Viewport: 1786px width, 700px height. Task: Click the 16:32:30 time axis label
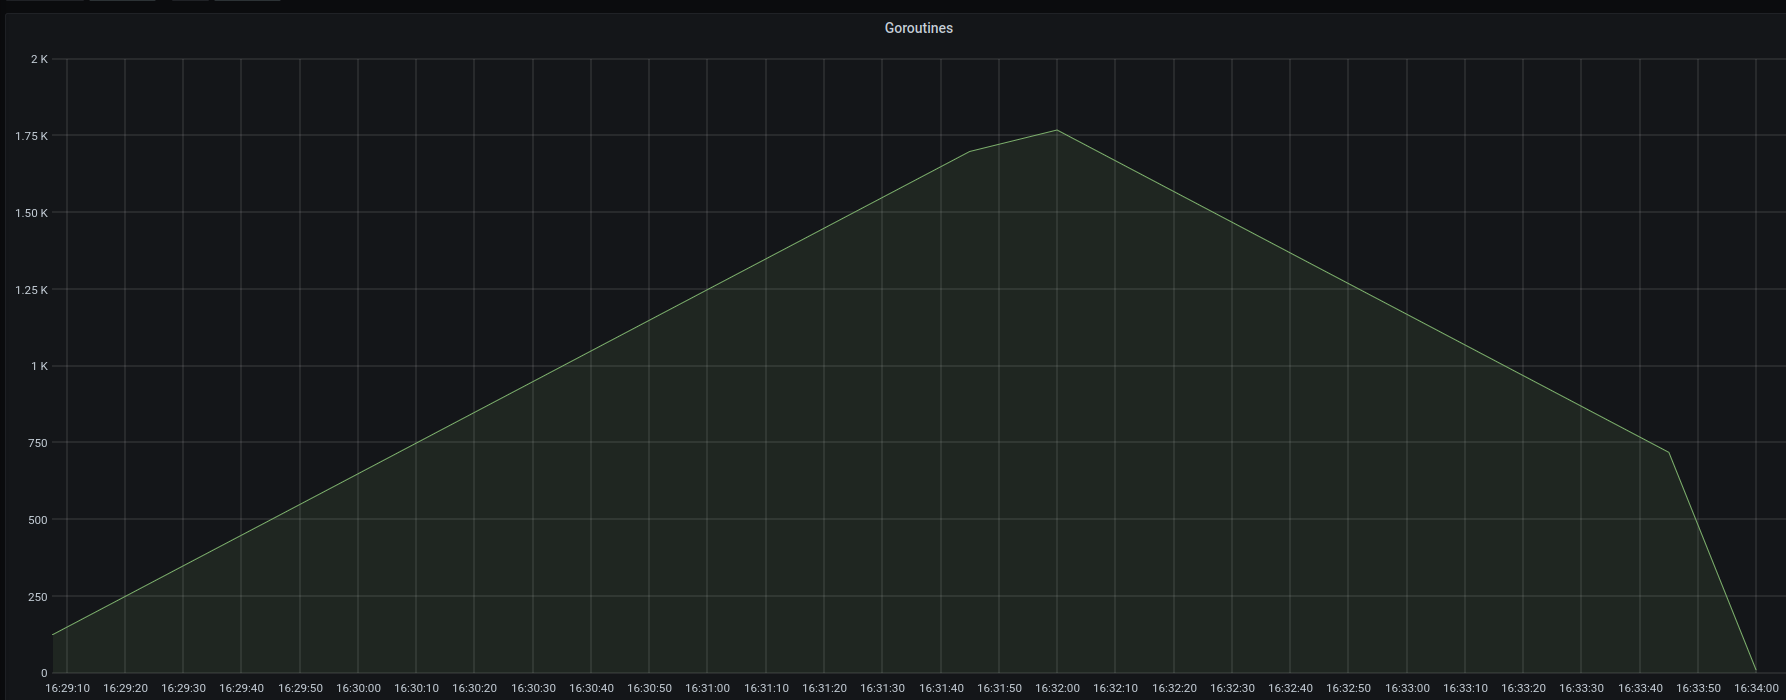(1231, 688)
